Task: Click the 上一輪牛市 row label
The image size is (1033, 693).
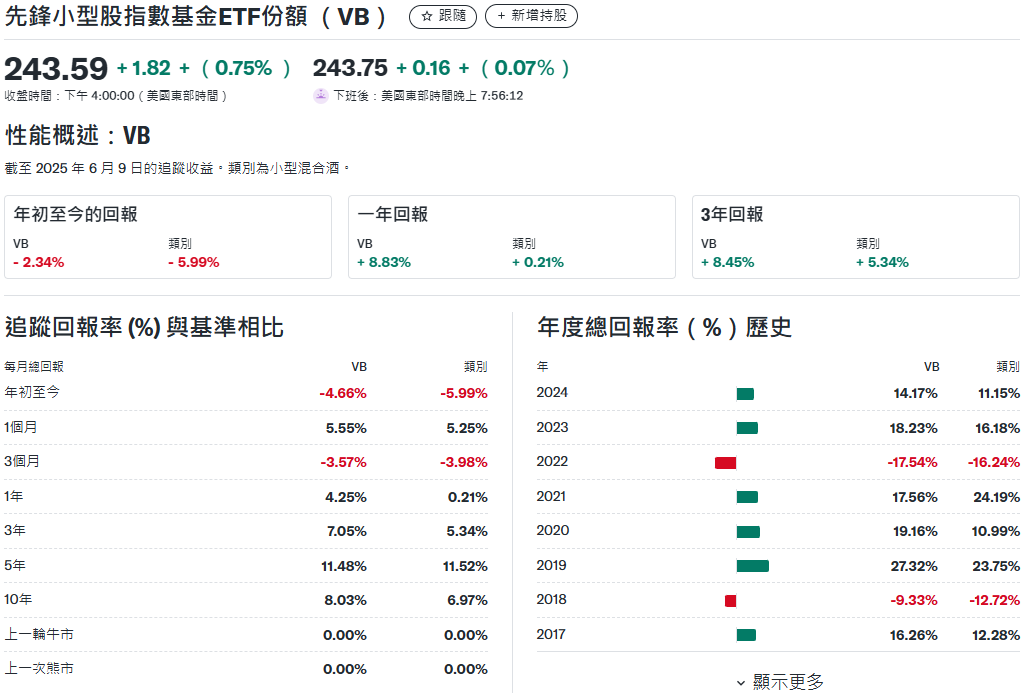Action: pos(39,635)
